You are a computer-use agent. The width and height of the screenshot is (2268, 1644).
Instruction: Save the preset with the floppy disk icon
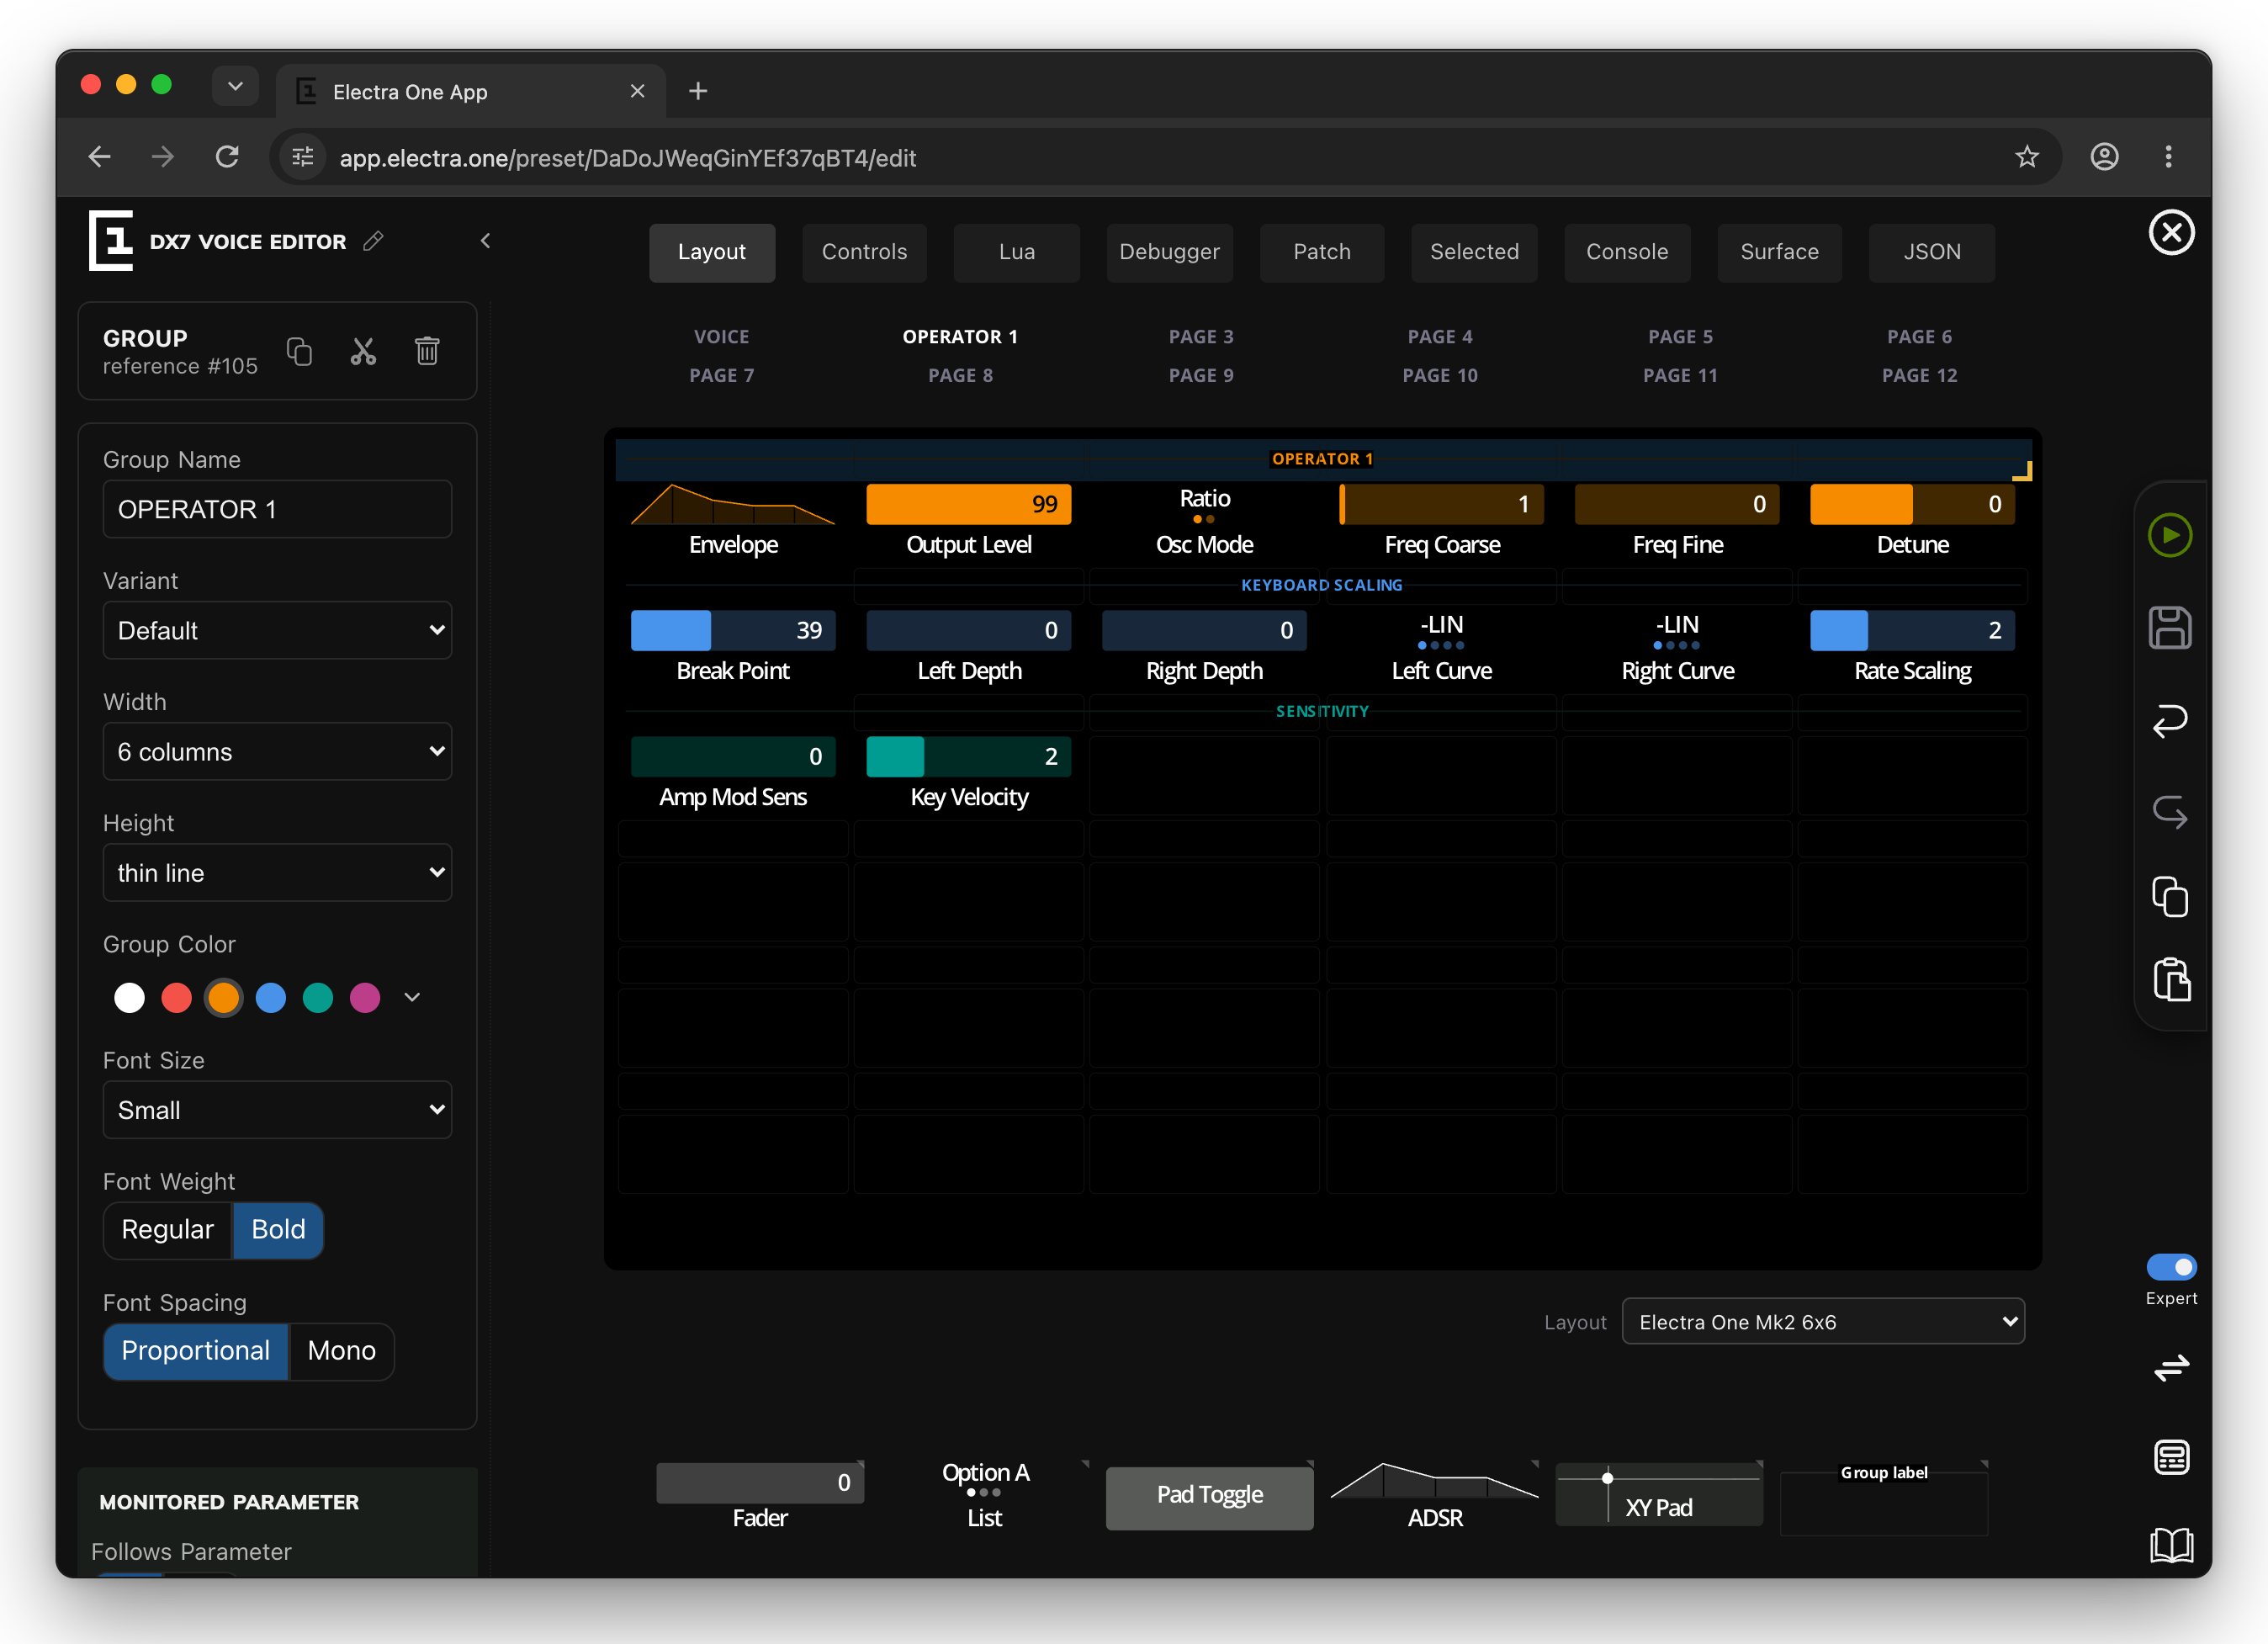[2170, 628]
